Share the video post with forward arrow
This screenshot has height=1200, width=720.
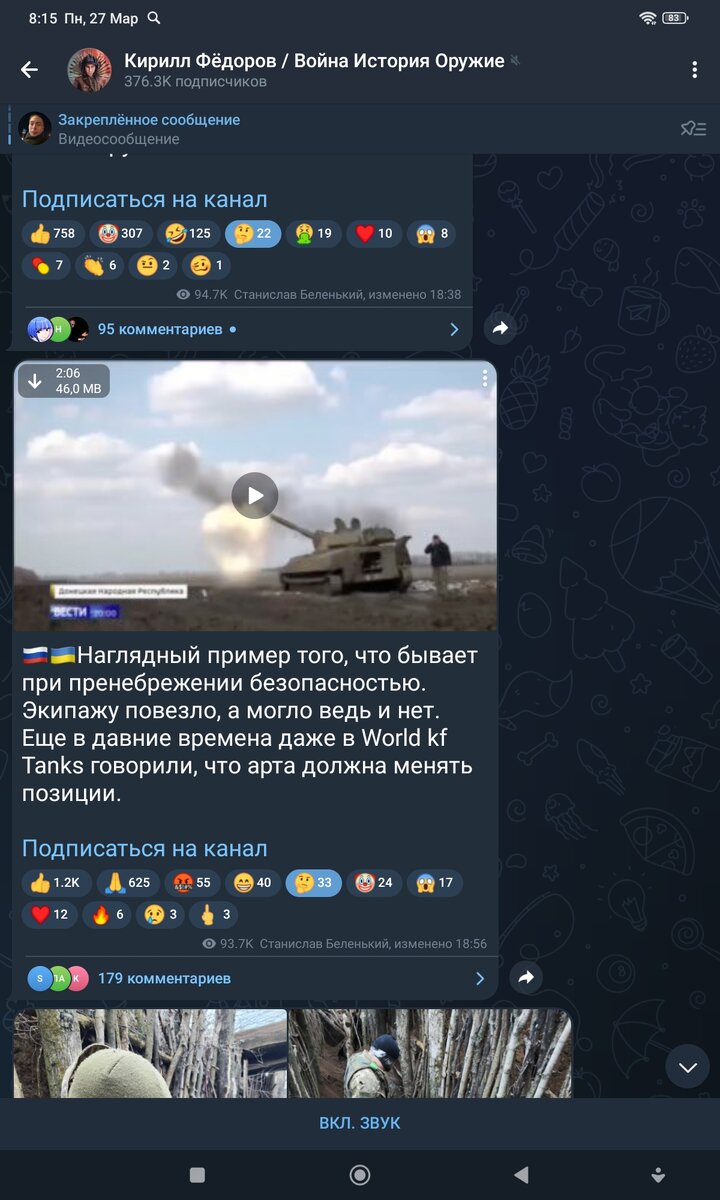(526, 978)
